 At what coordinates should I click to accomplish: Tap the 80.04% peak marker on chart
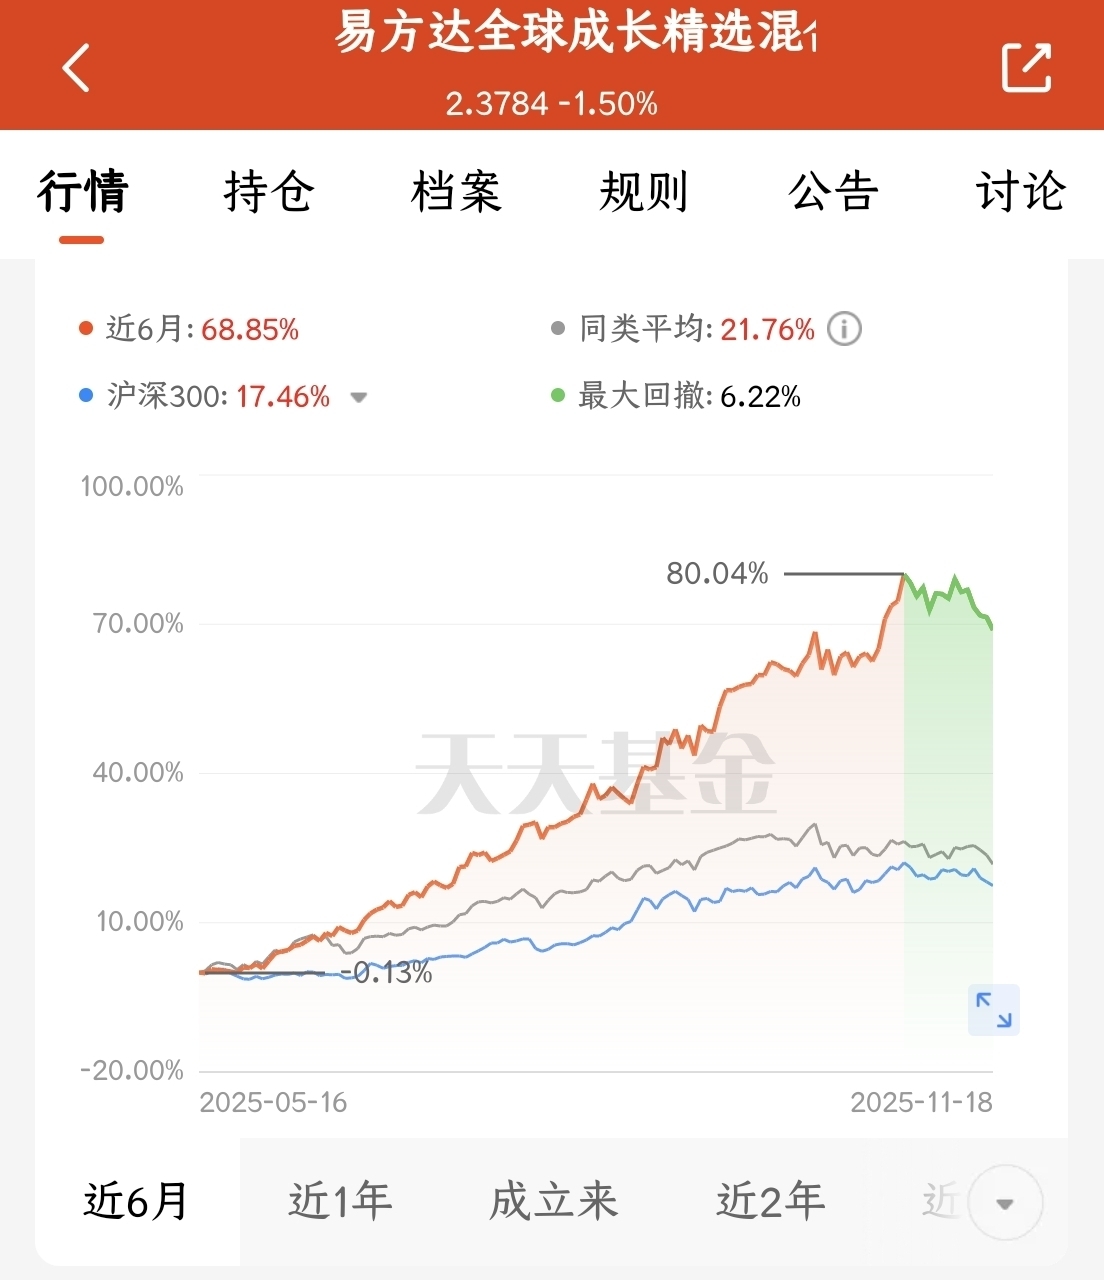coord(717,574)
